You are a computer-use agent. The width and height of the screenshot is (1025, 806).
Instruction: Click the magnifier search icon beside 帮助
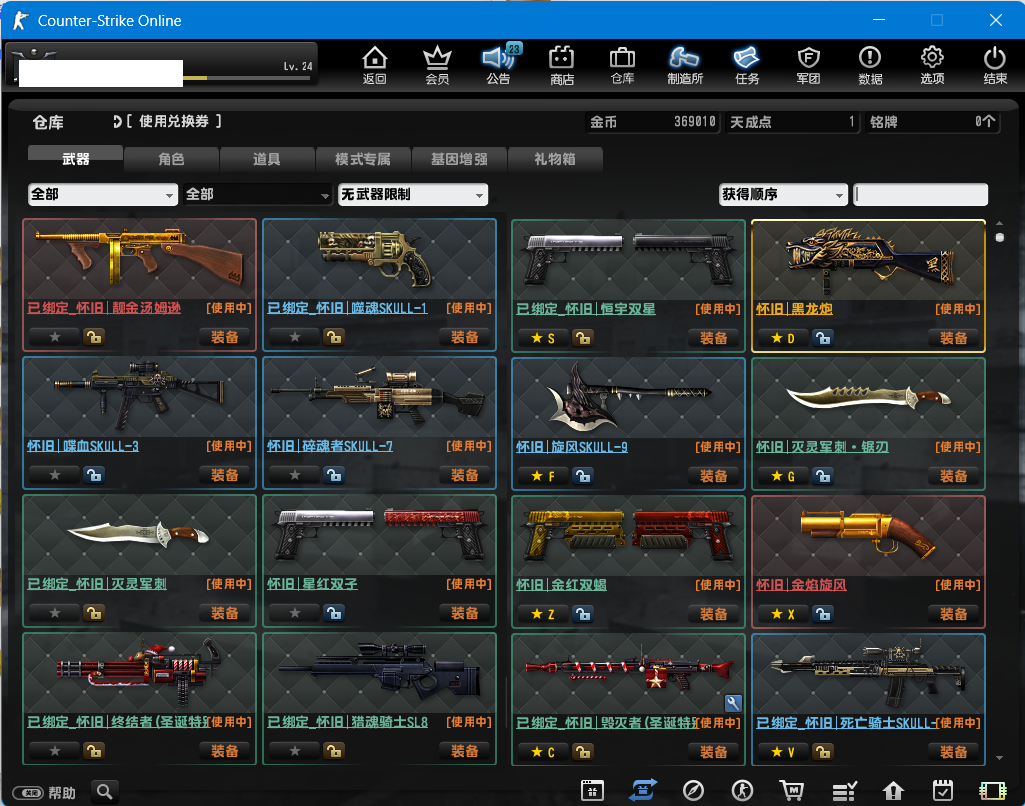pyautogui.click(x=105, y=792)
